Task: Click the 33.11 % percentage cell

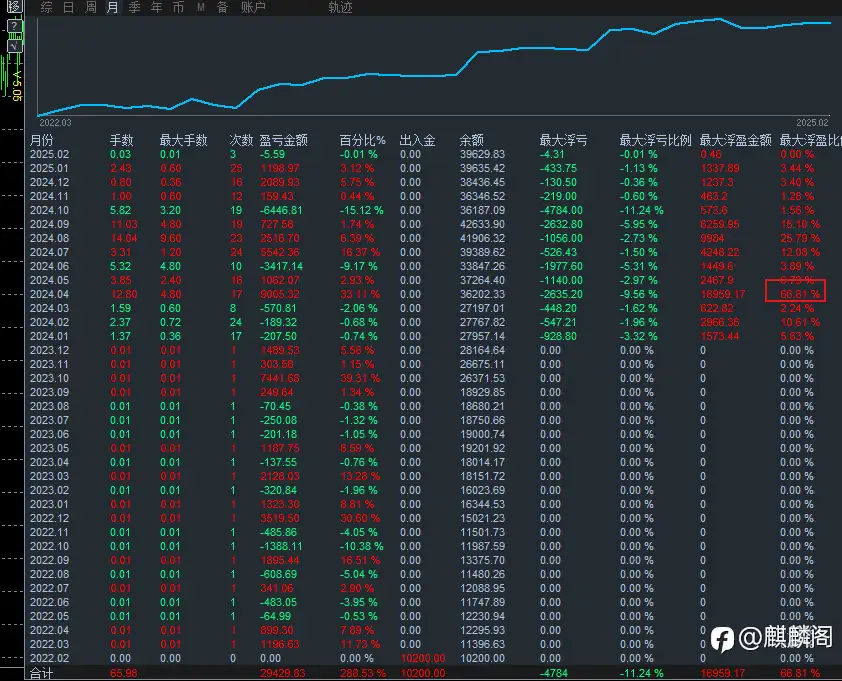Action: [360, 294]
